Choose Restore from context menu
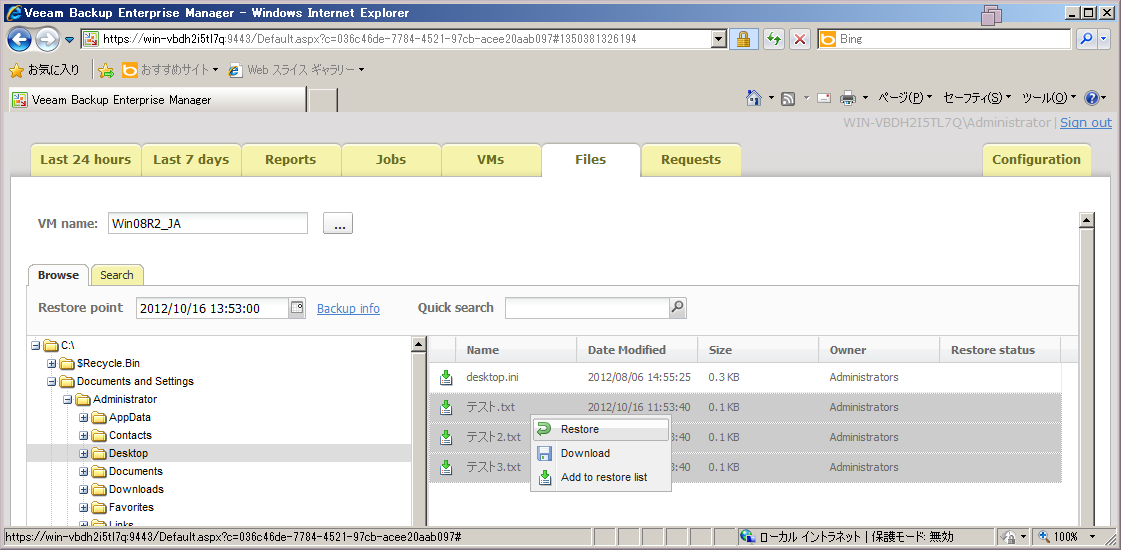The width and height of the screenshot is (1121, 550). [x=601, y=429]
